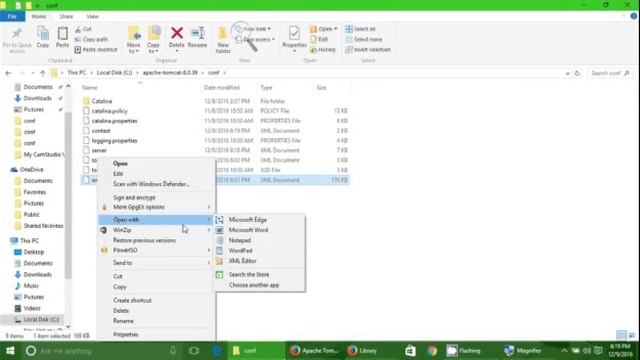Click Invert selection in ribbon
Screen dimensions: 640x360
coord(368,49)
